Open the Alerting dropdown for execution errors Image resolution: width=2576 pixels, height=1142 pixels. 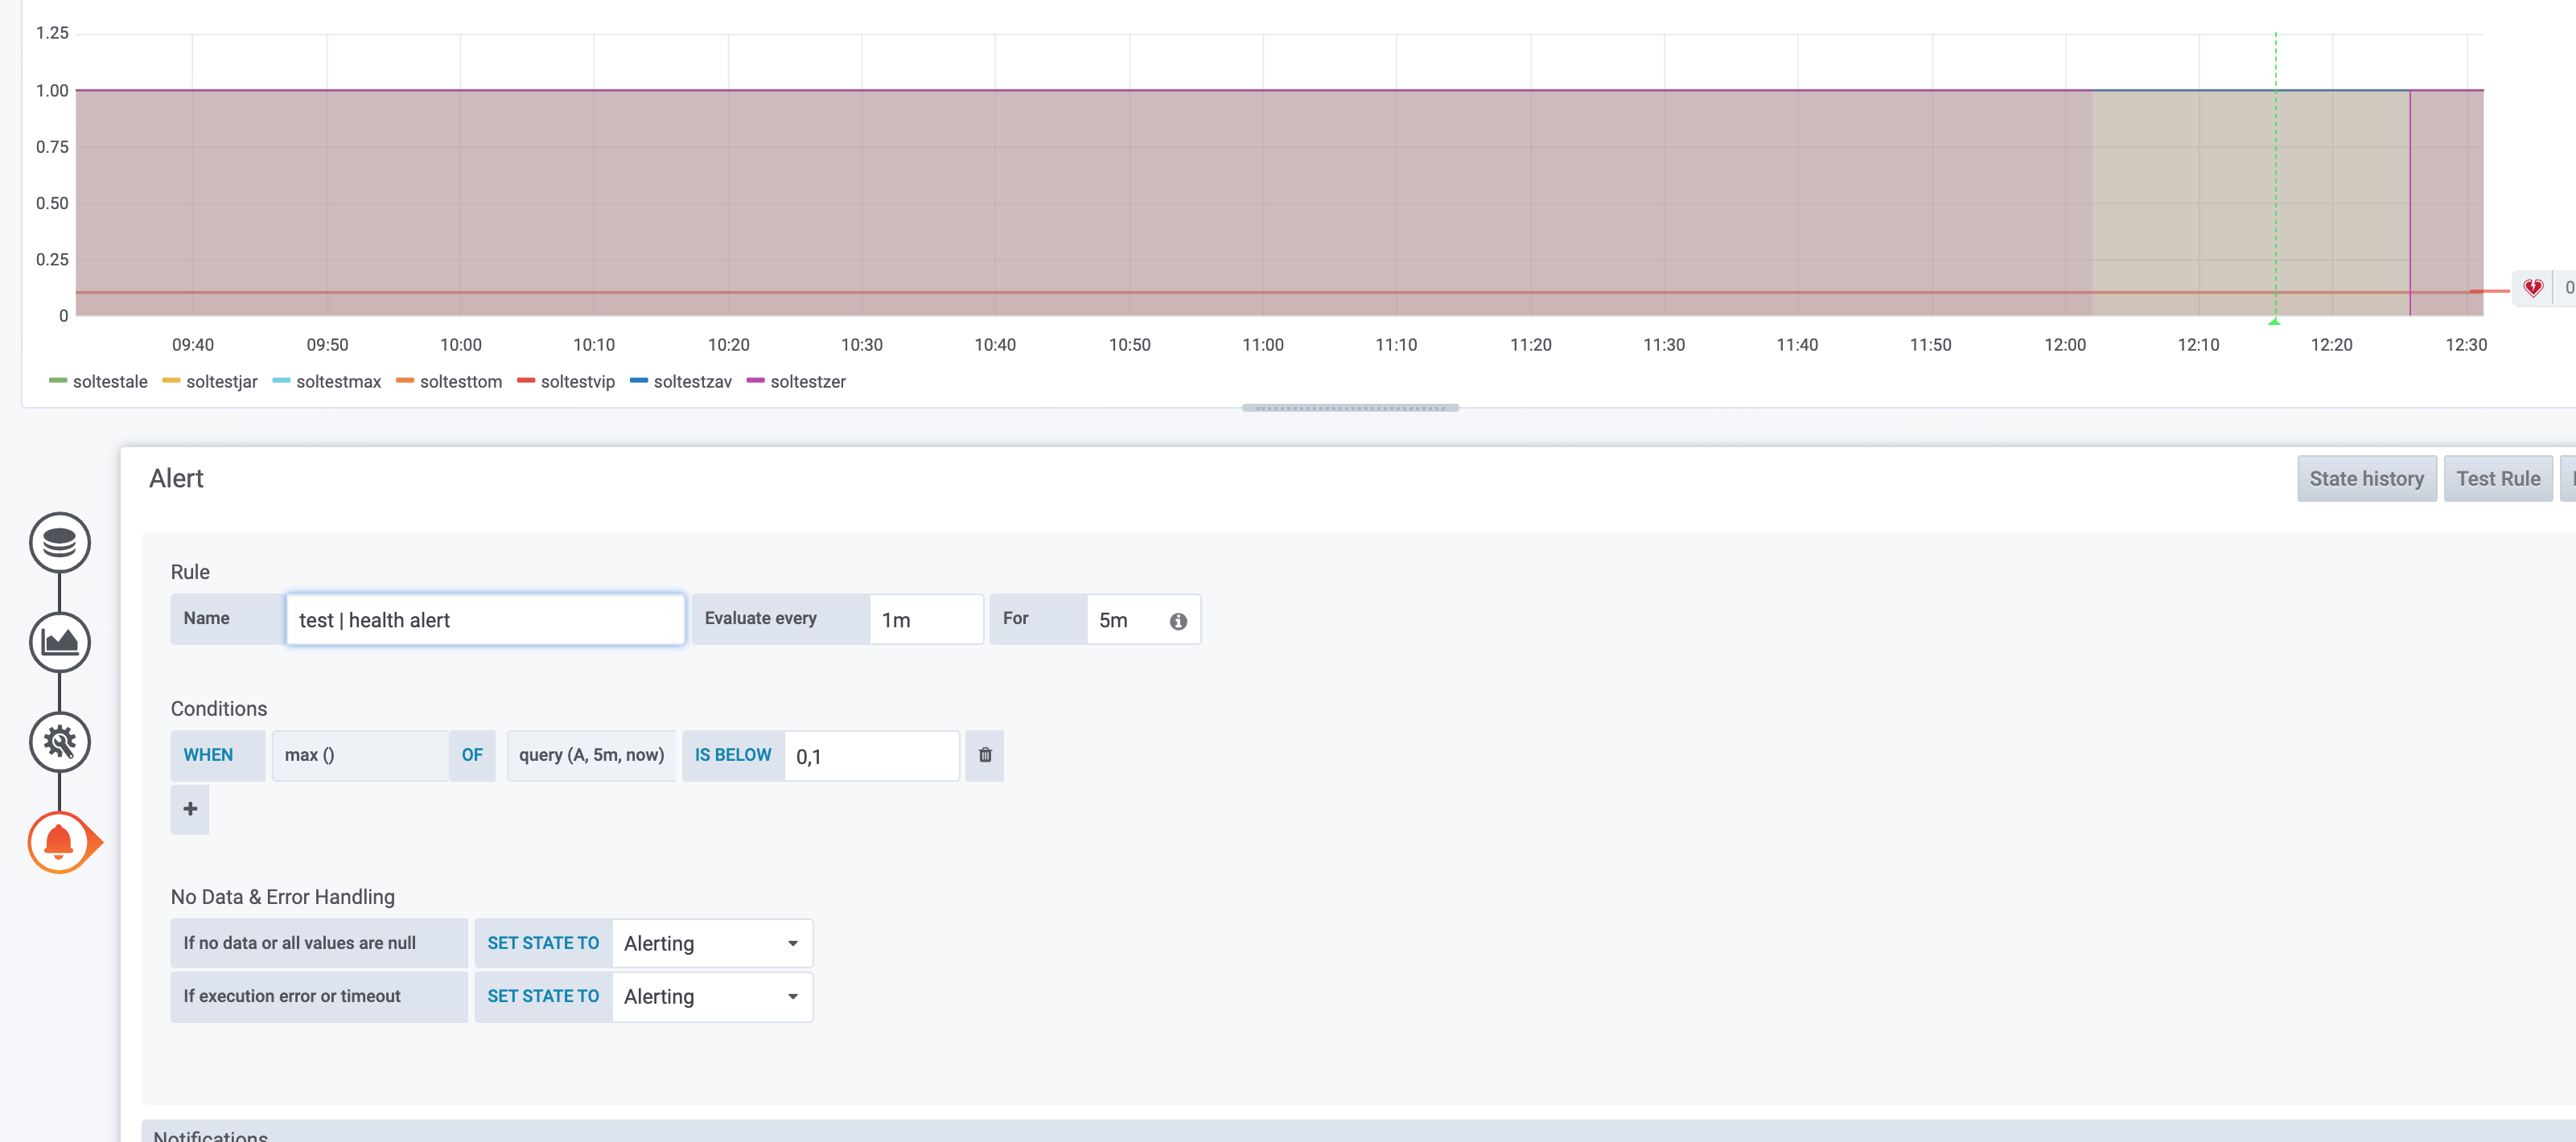pyautogui.click(x=712, y=996)
